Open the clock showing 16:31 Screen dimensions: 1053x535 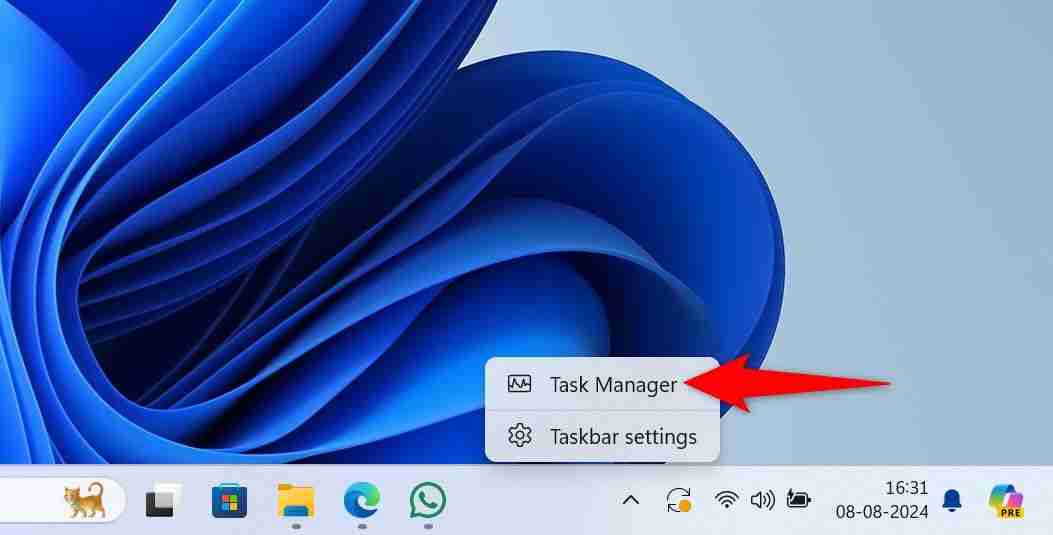click(x=906, y=488)
